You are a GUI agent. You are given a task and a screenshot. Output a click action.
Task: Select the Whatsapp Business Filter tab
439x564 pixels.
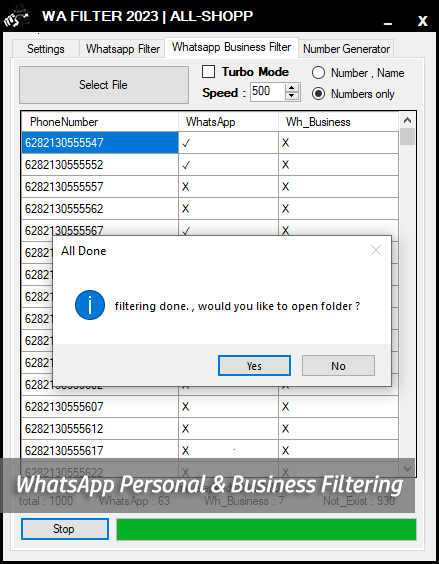pos(231,47)
